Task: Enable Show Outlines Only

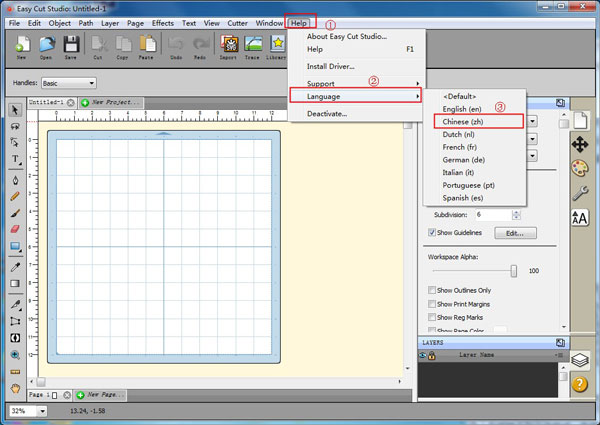Action: point(432,290)
